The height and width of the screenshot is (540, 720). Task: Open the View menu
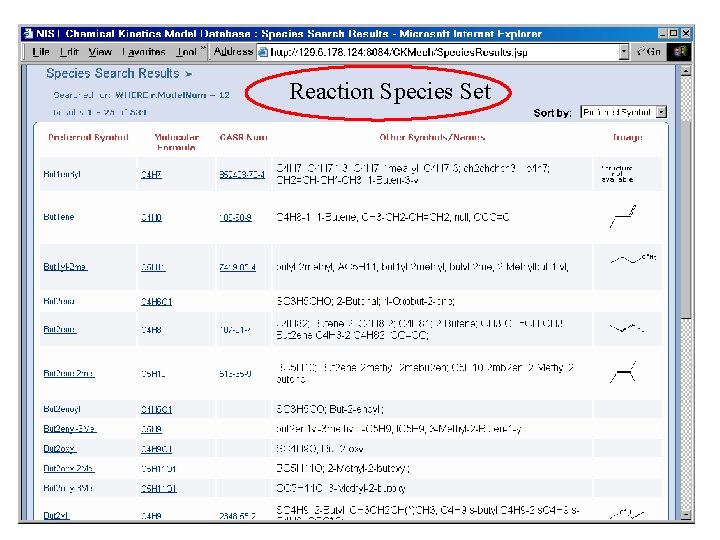coord(100,52)
